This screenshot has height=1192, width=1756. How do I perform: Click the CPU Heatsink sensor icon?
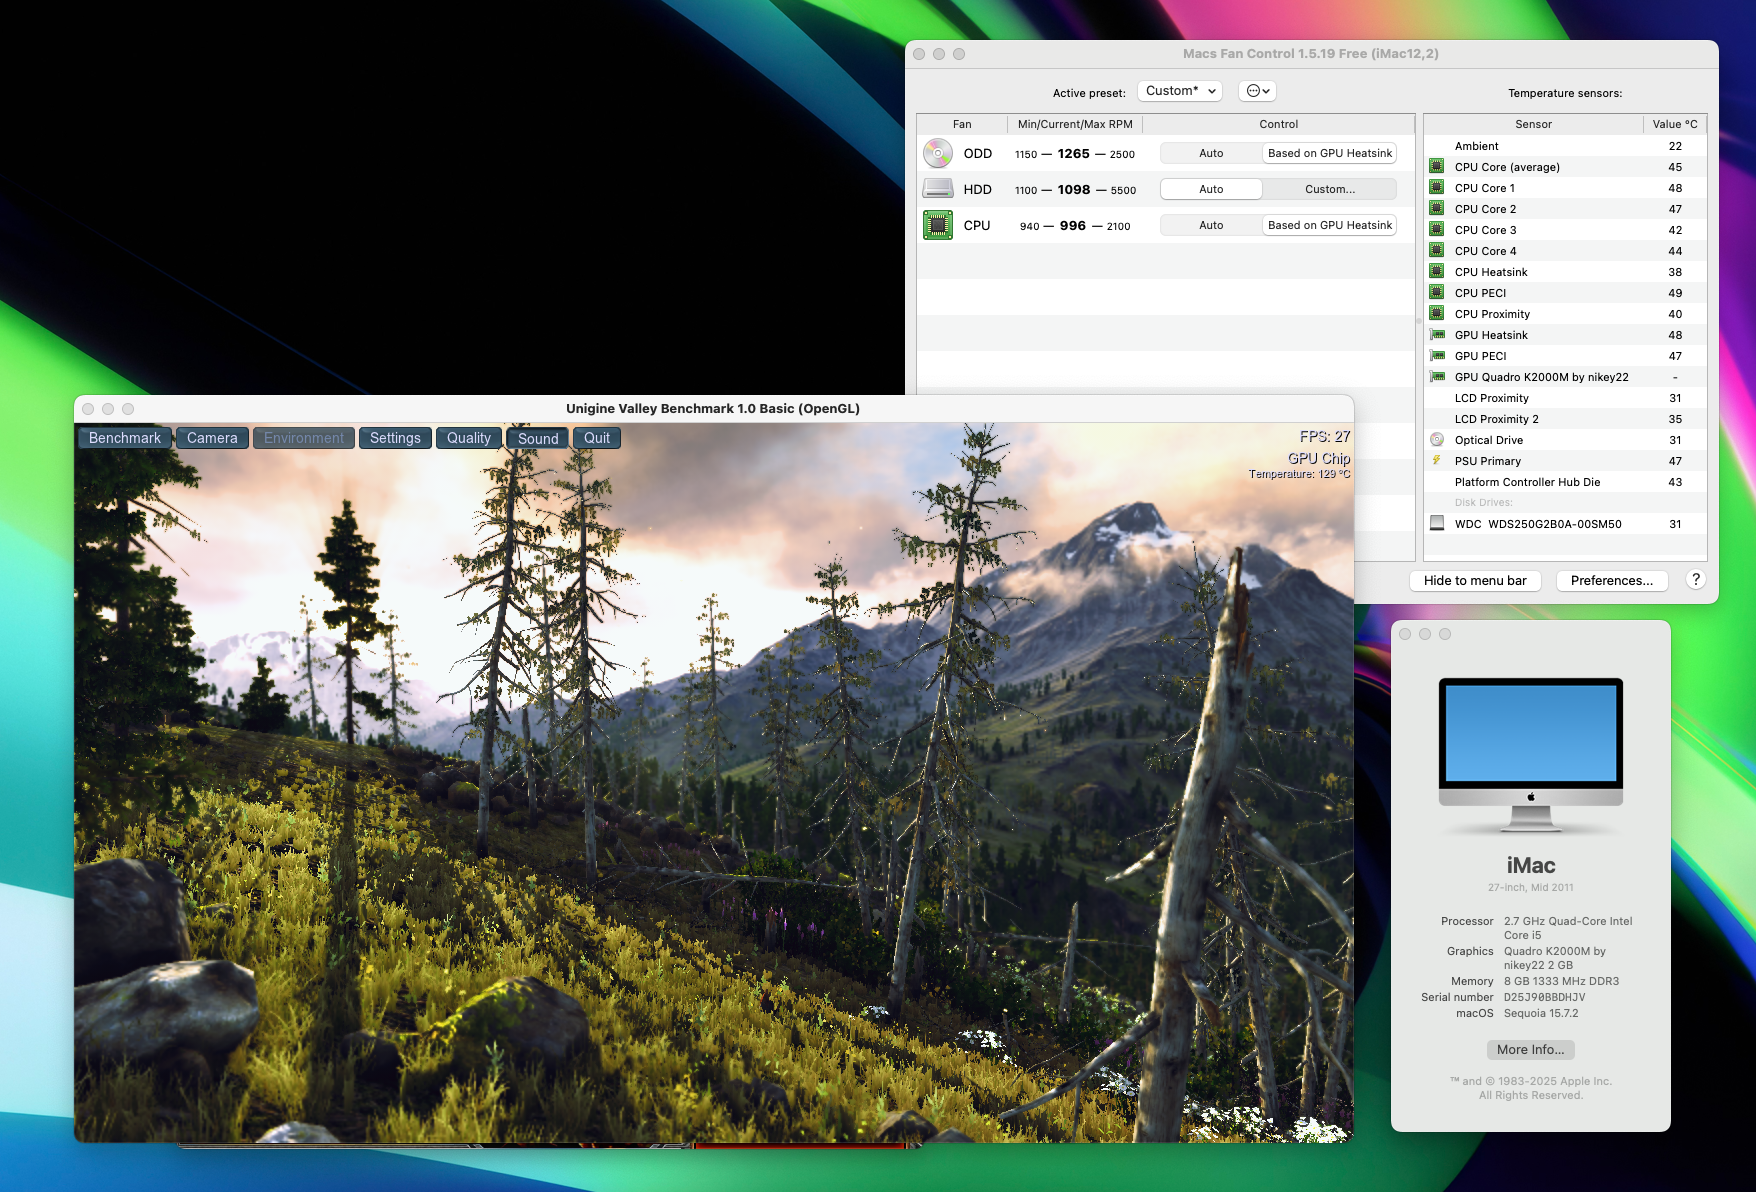pyautogui.click(x=1437, y=271)
